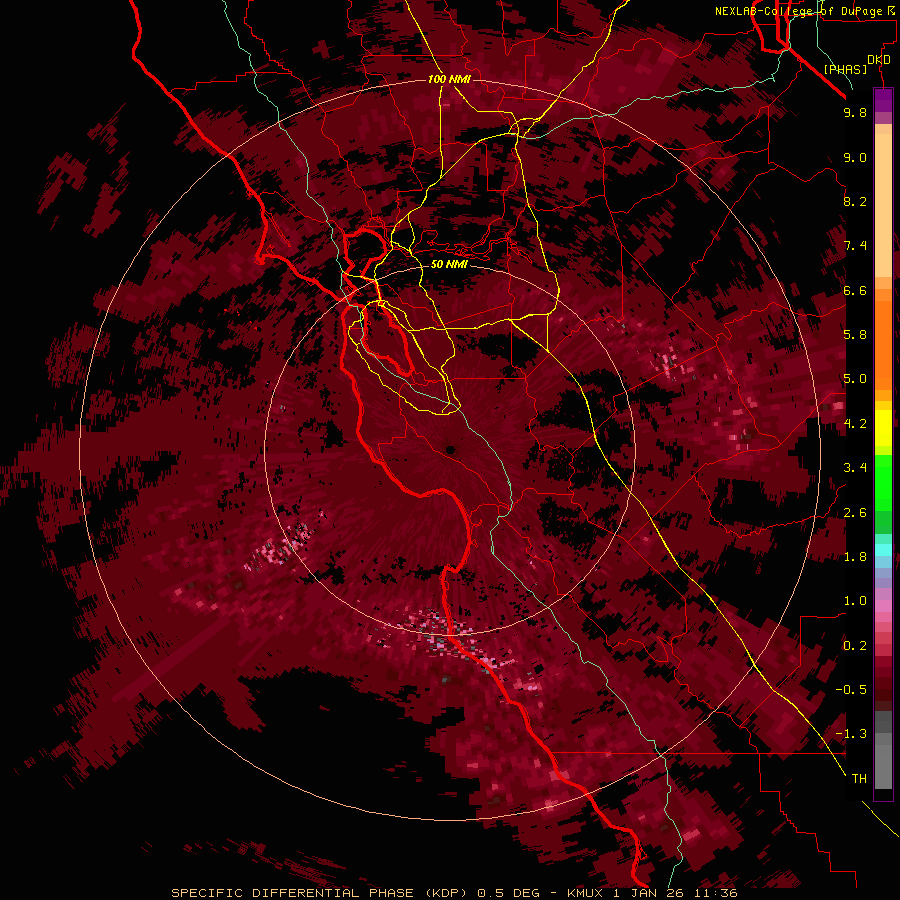Click the 5.0 value on the color scale
This screenshot has width=900, height=900.
point(855,379)
